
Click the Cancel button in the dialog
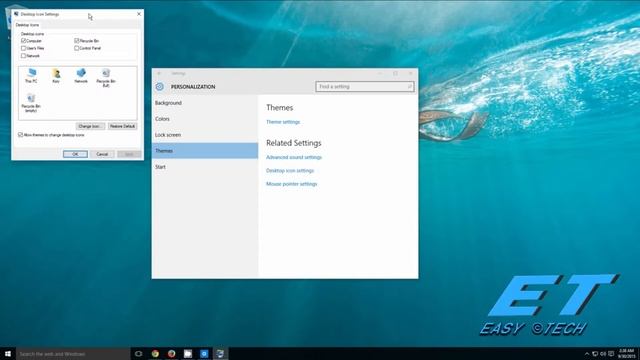point(102,154)
